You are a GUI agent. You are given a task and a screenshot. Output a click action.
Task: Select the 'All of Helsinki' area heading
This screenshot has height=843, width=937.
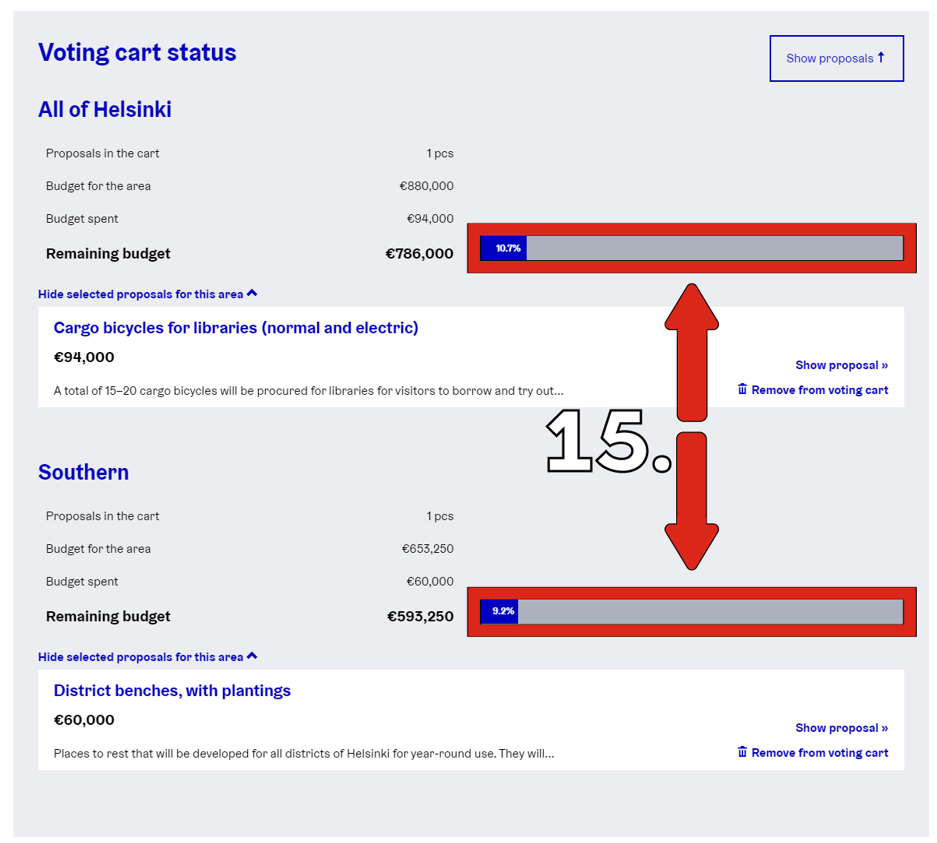click(105, 110)
